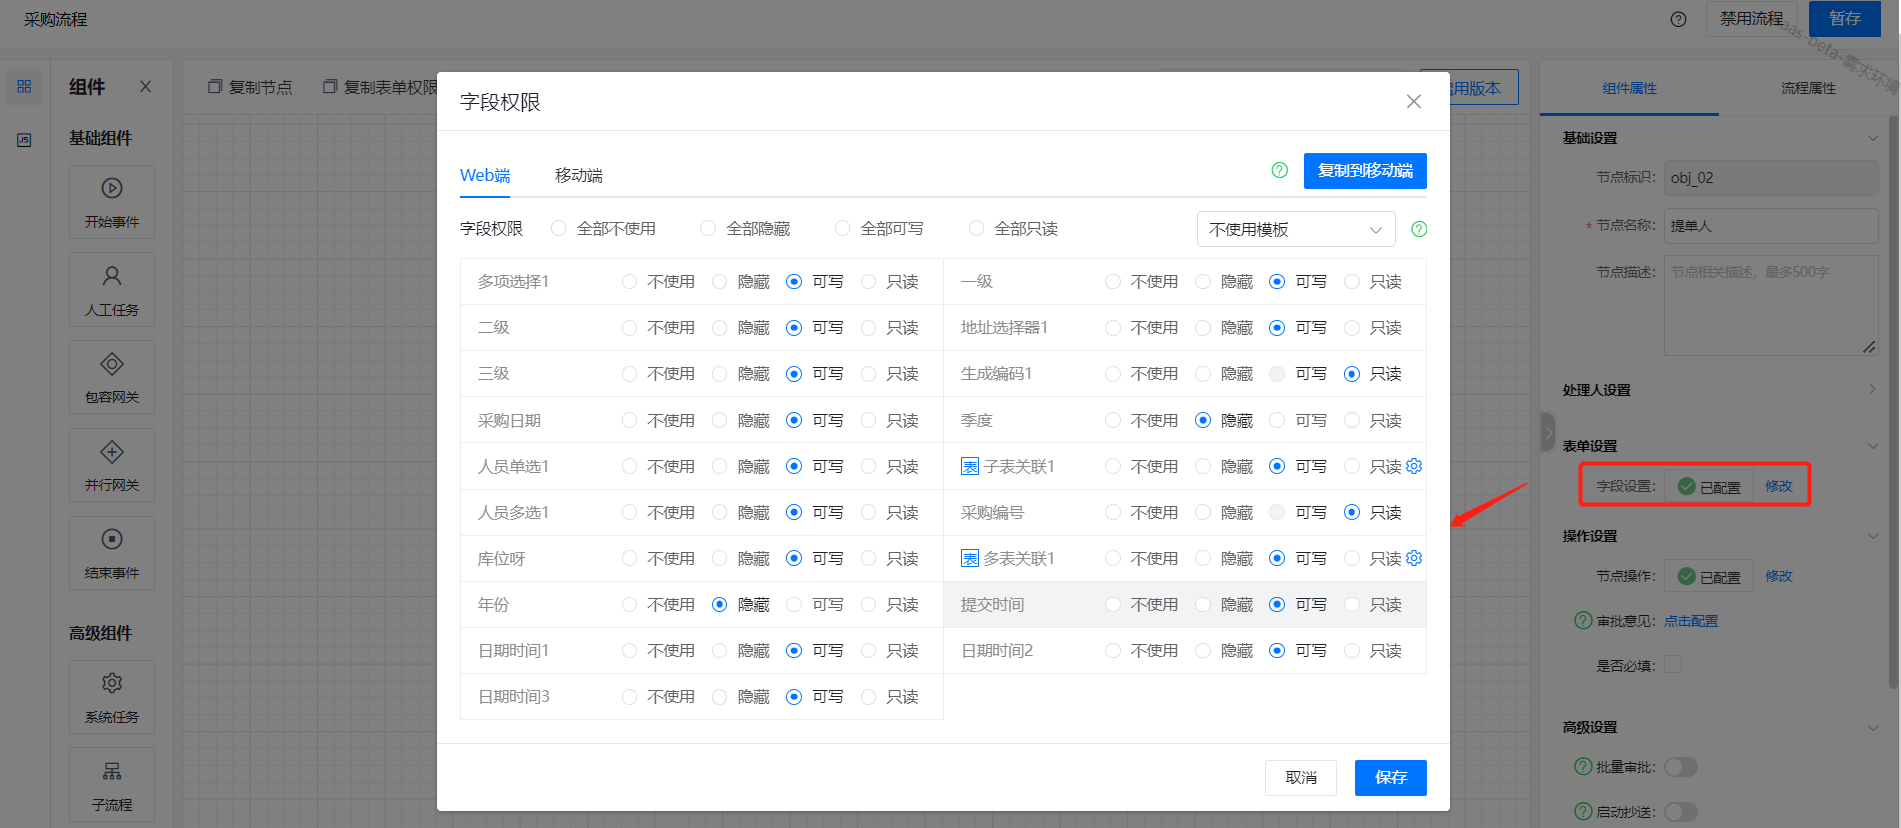Screen dimensions: 1901x828
Task: Select the 包容网关 gateway icon
Action: tap(112, 364)
